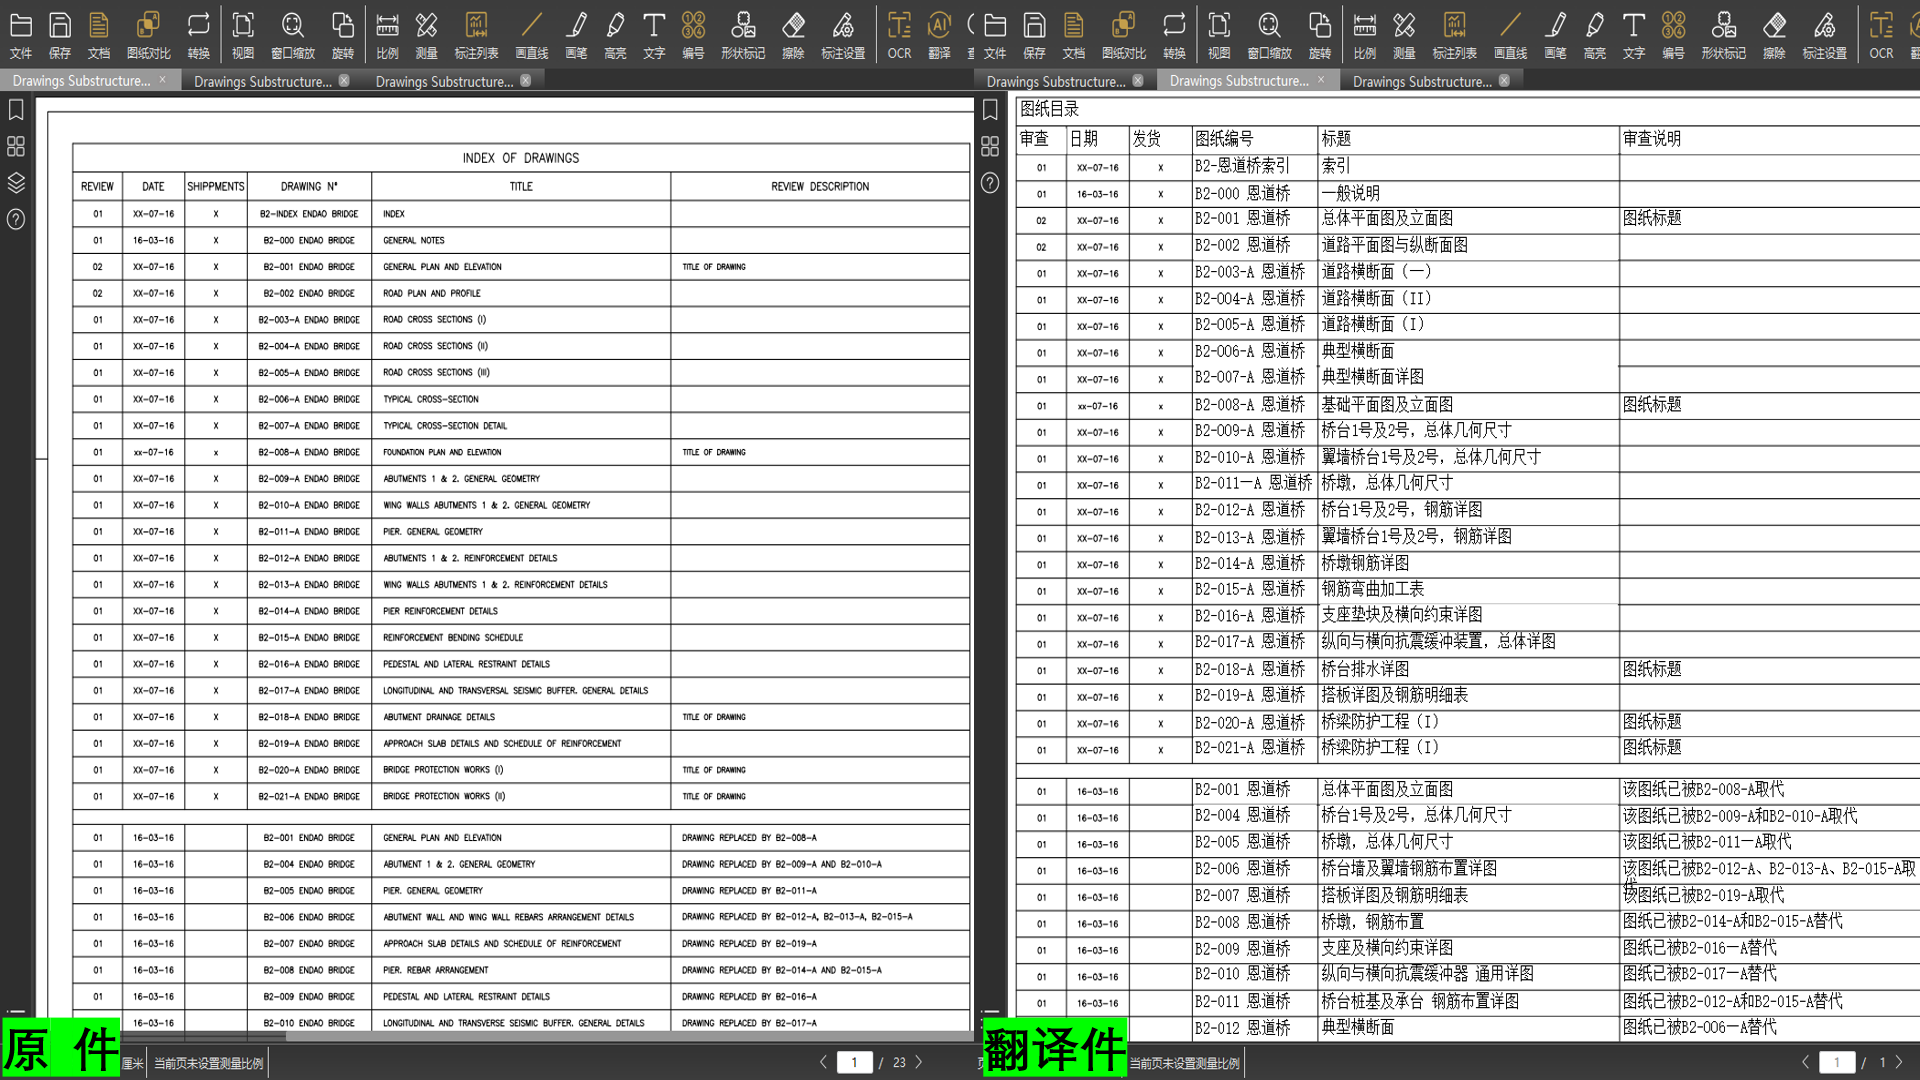Open bookmark panel icon in right pane sidebar
Viewport: 1920px width, 1080px height.
[990, 110]
